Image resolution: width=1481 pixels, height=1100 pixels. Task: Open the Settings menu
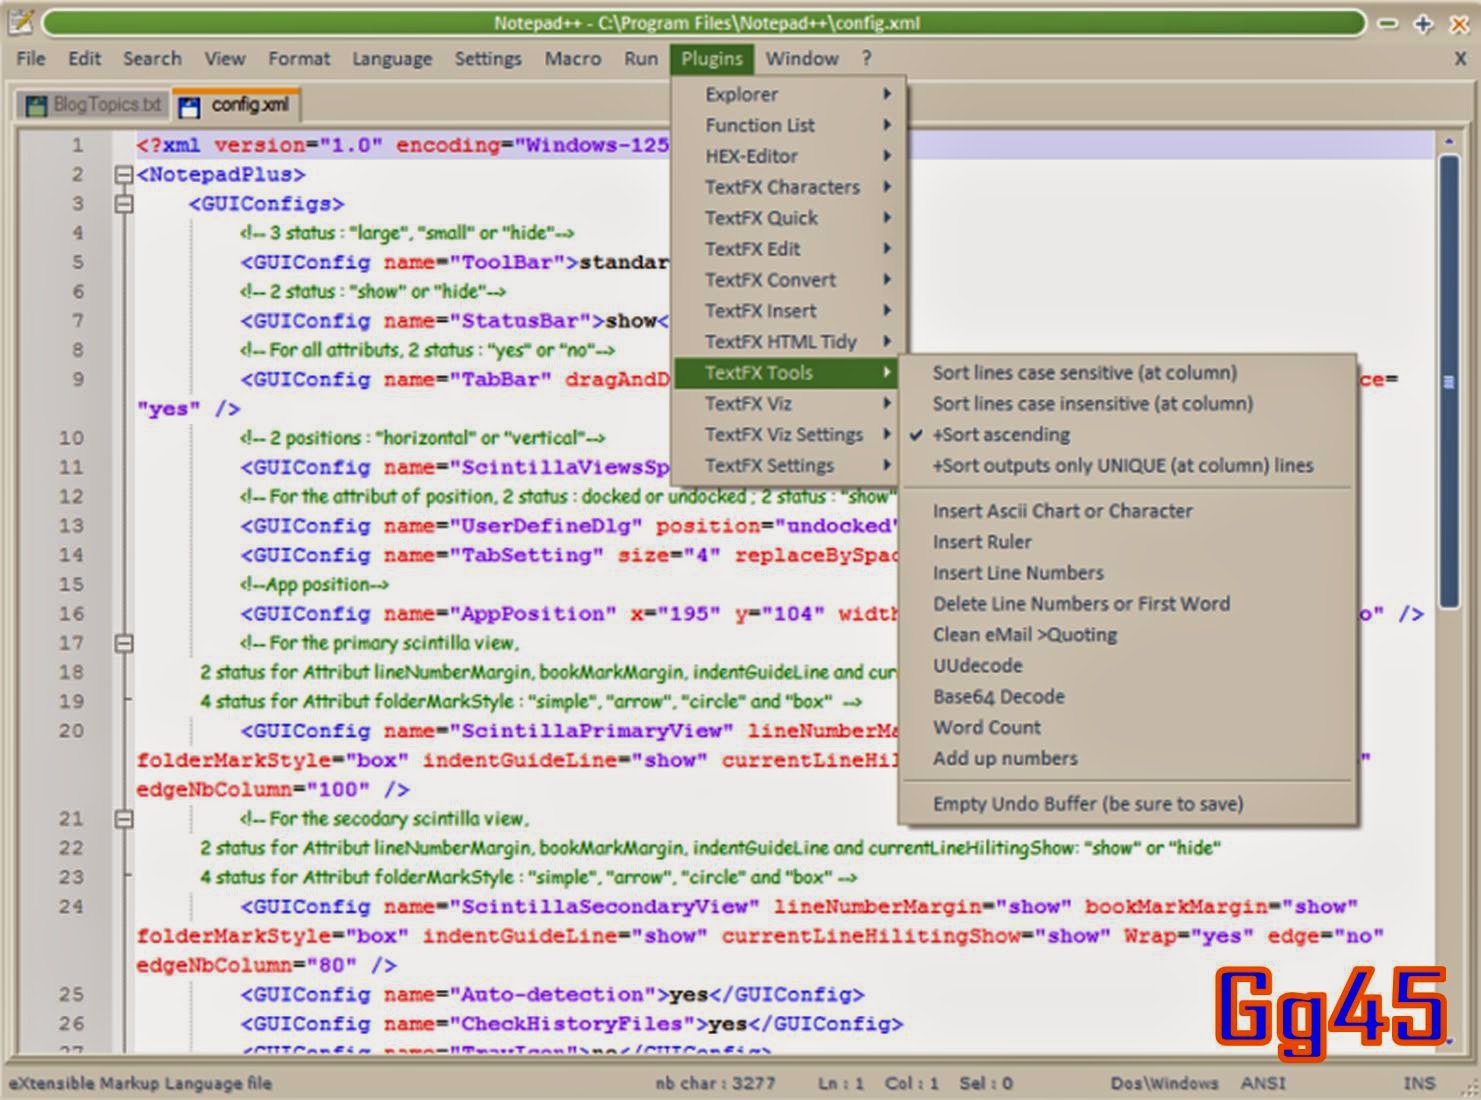tap(488, 59)
